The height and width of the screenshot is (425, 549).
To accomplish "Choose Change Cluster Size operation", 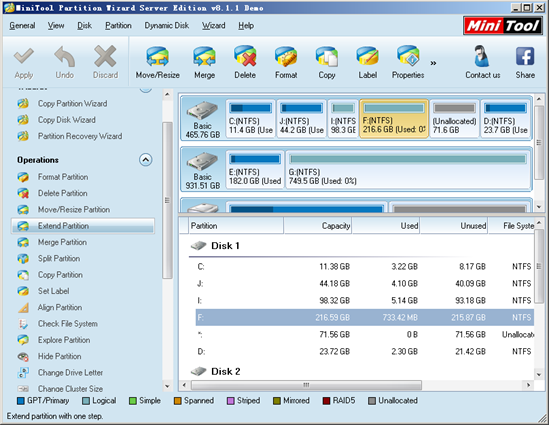I will [70, 389].
